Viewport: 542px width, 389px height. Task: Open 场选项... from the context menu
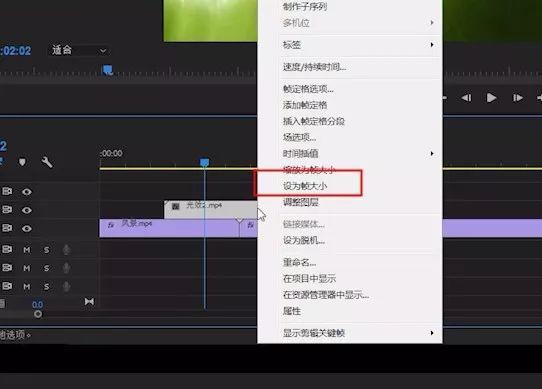pyautogui.click(x=299, y=137)
